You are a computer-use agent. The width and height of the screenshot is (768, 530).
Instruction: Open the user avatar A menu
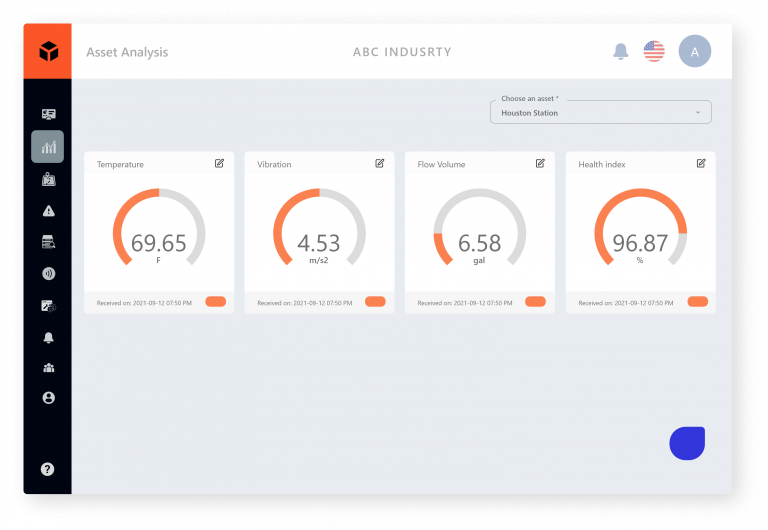click(x=695, y=51)
